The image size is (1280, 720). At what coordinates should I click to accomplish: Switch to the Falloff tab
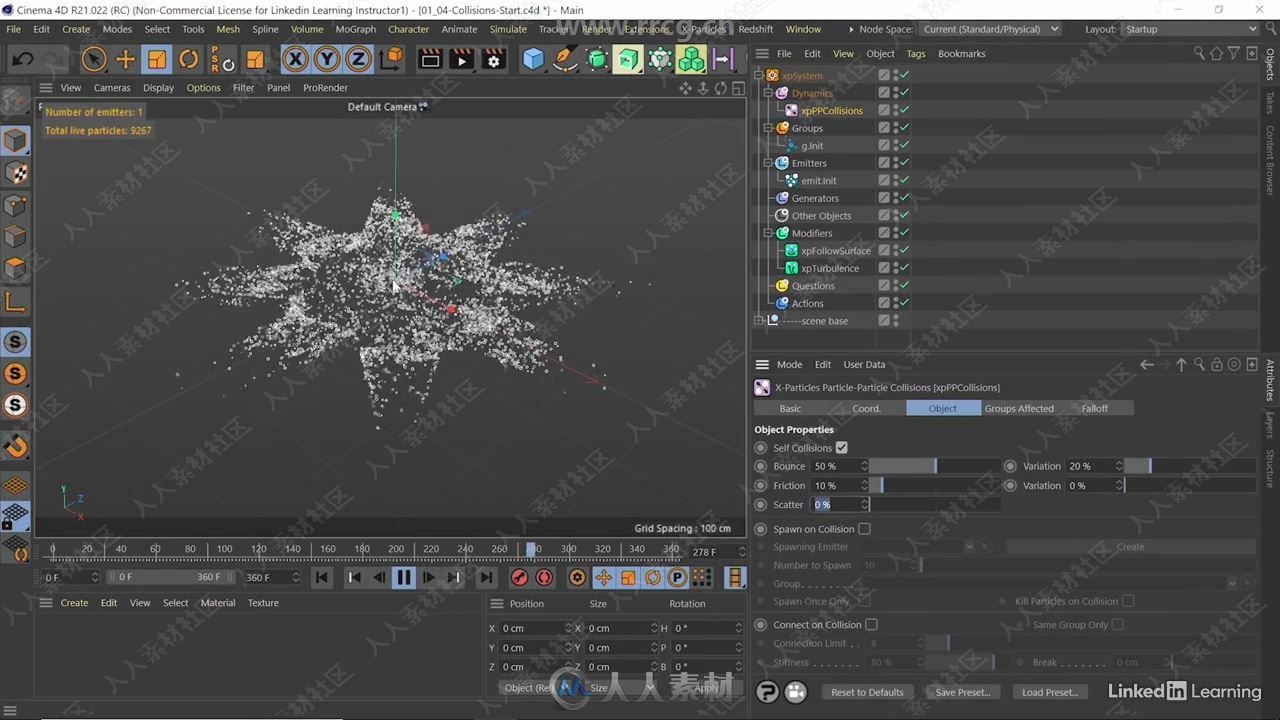1094,408
